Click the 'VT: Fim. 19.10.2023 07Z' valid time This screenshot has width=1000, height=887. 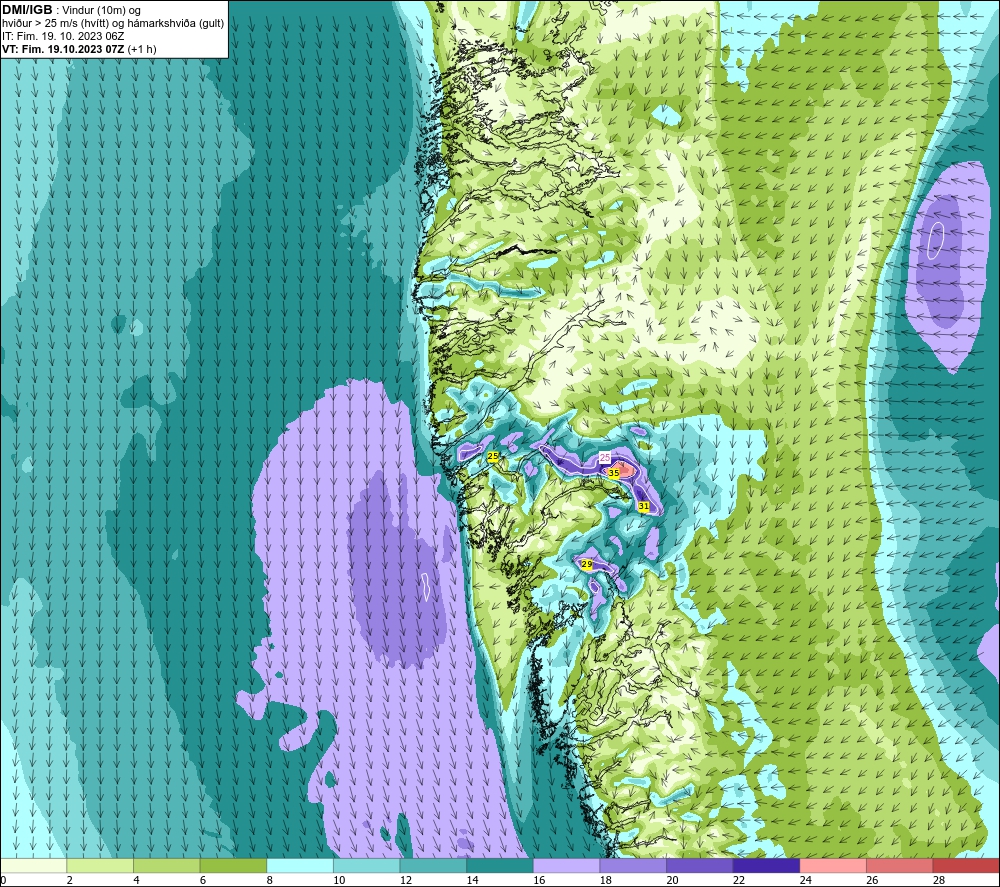[x=63, y=49]
